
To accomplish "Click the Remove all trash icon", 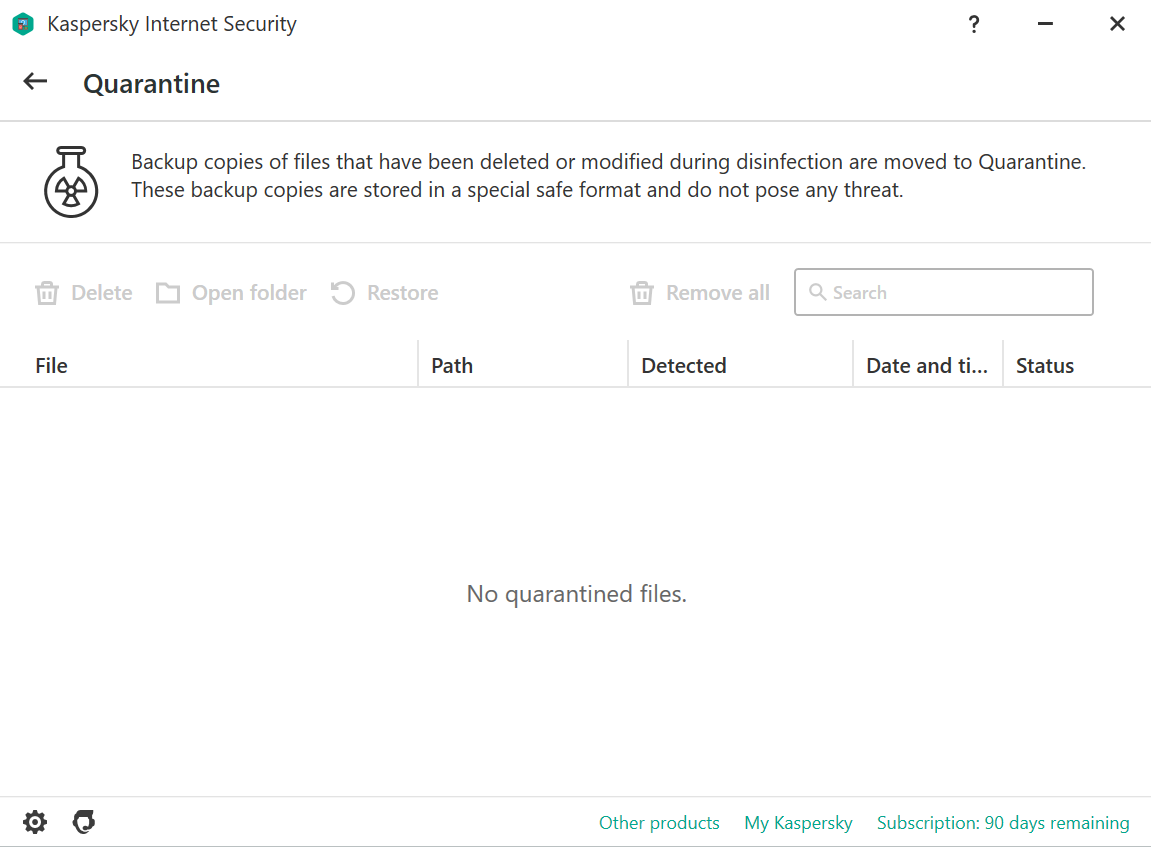I will click(642, 293).
